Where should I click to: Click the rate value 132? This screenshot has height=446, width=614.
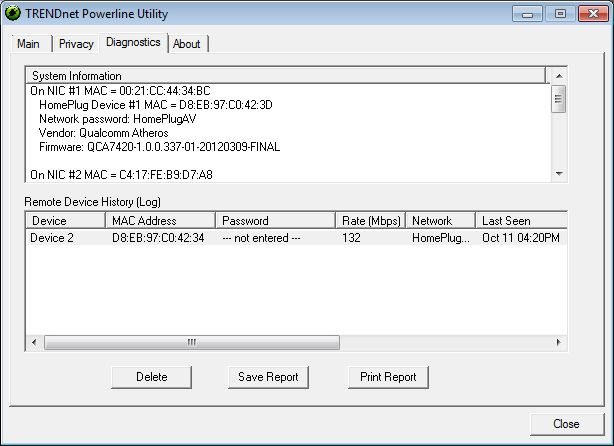(x=351, y=238)
